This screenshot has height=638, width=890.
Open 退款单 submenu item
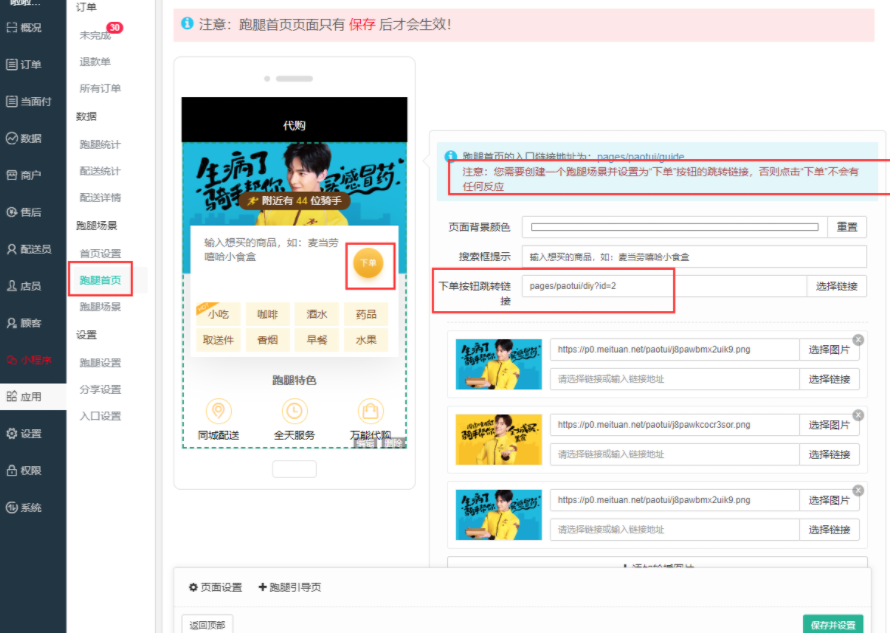click(x=95, y=61)
